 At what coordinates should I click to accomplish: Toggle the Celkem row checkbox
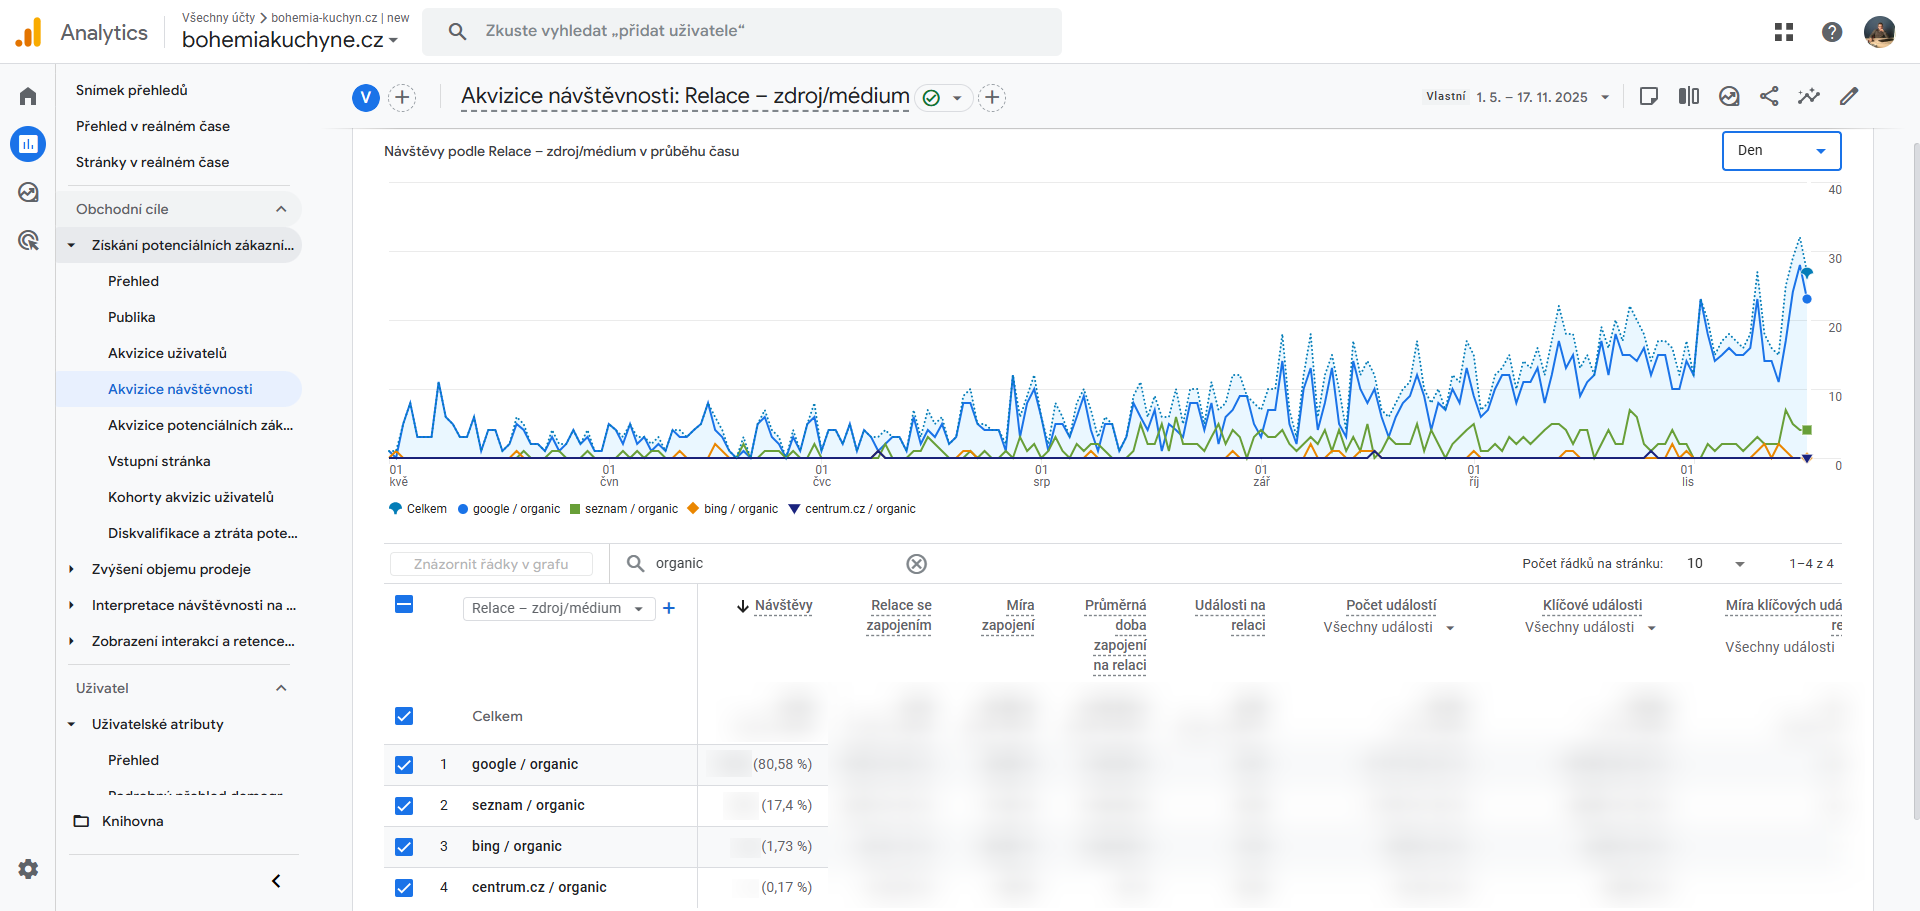click(404, 717)
